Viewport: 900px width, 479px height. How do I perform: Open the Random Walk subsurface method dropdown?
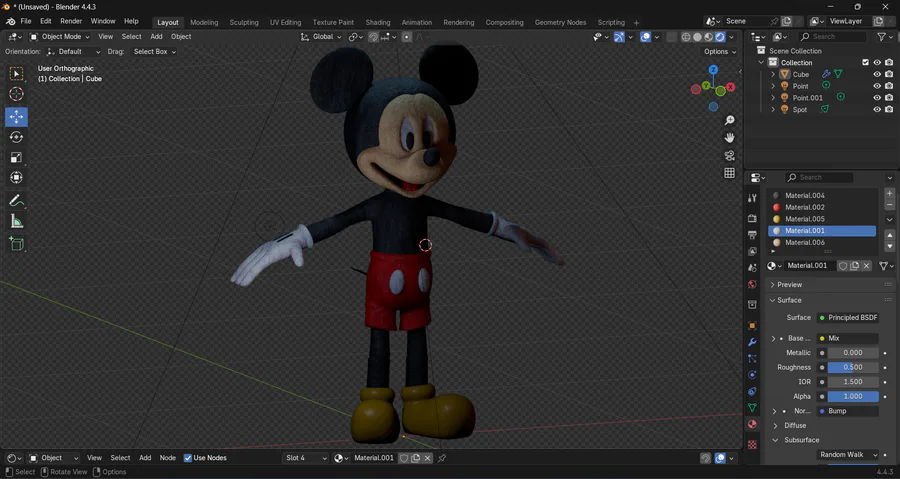848,454
